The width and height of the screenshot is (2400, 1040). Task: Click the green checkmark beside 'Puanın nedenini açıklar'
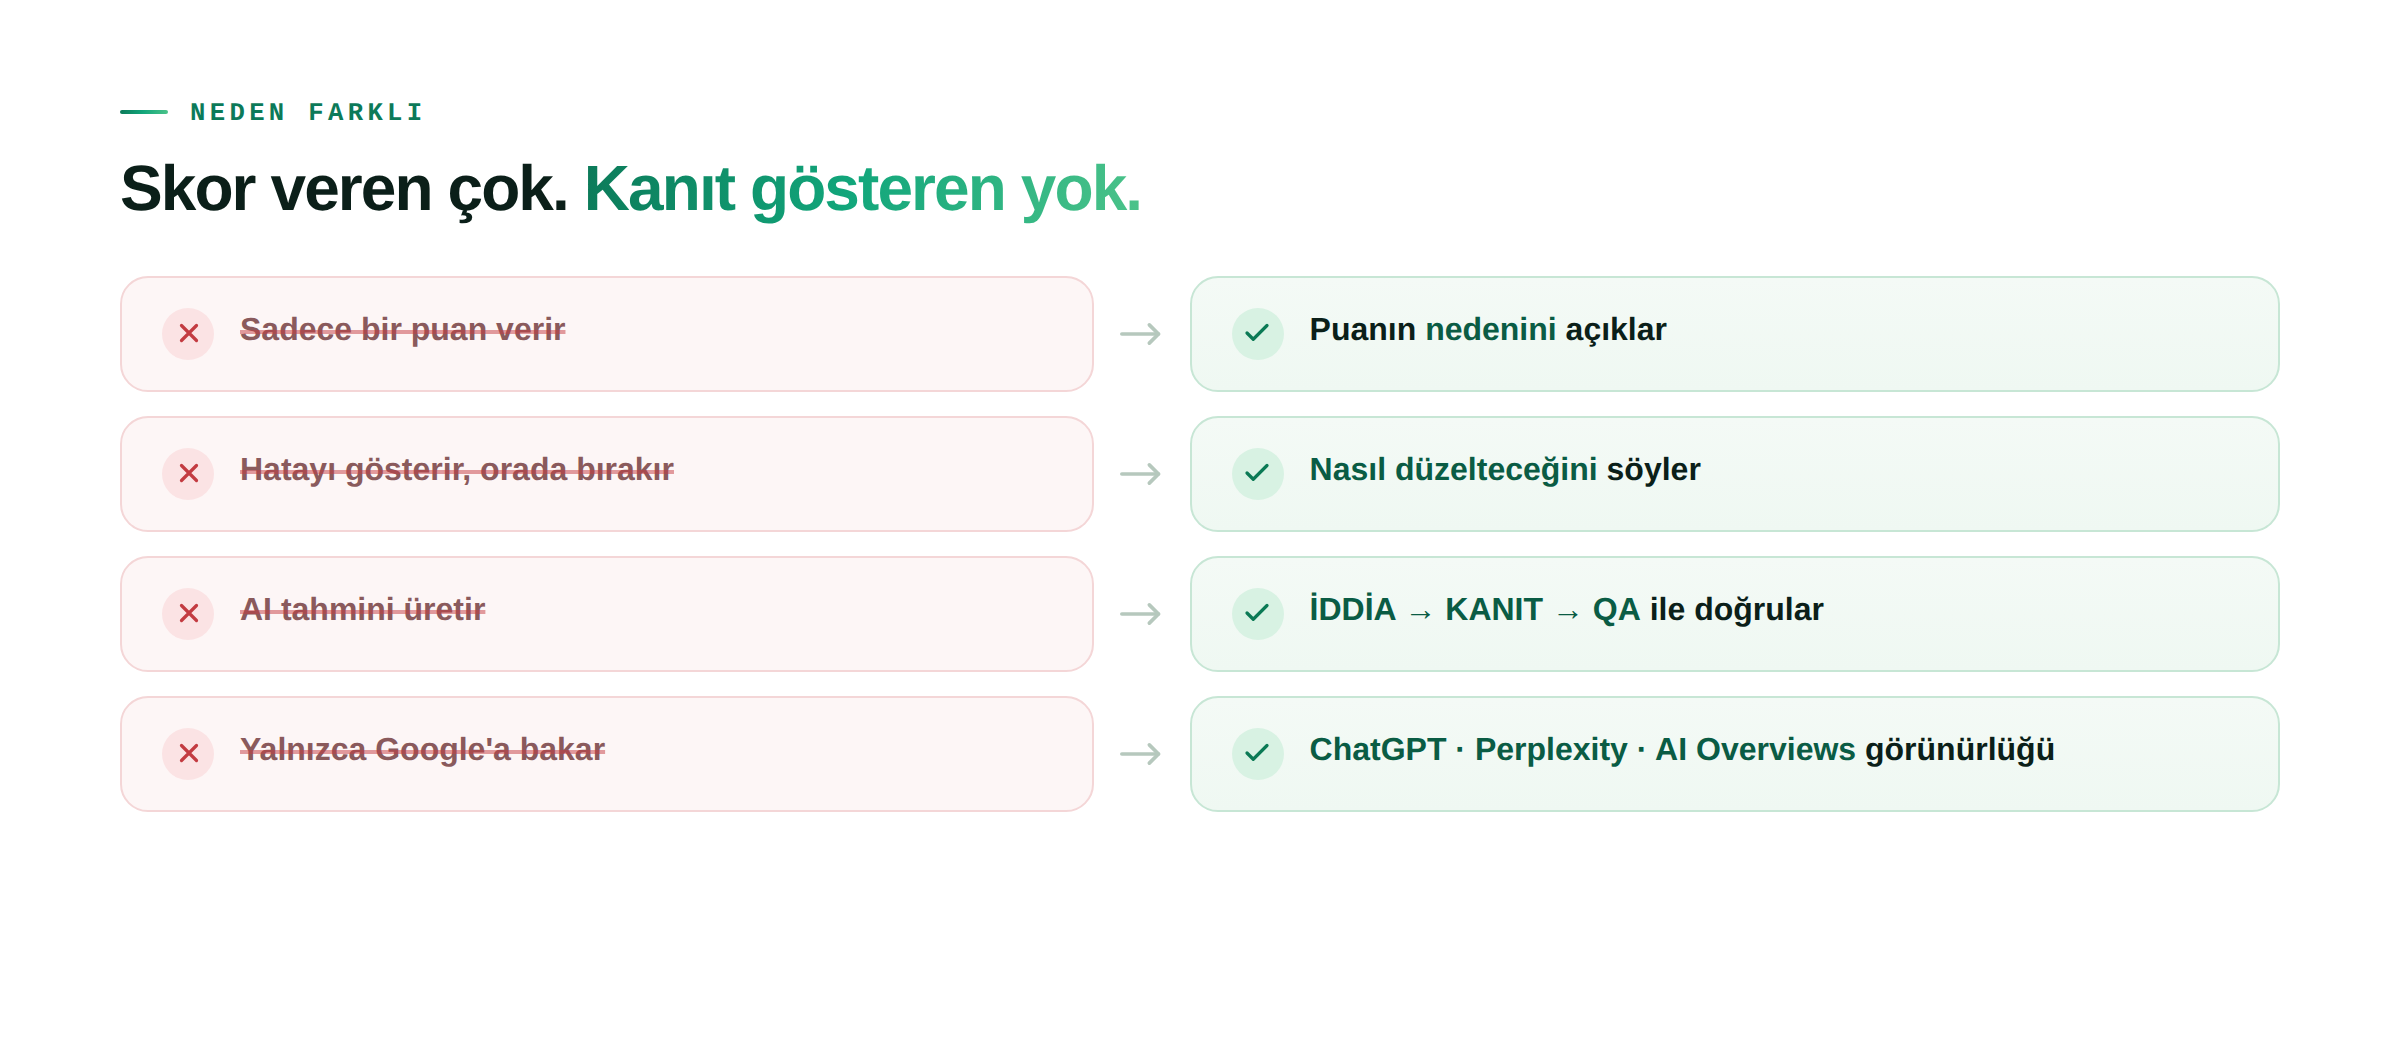click(x=1257, y=334)
